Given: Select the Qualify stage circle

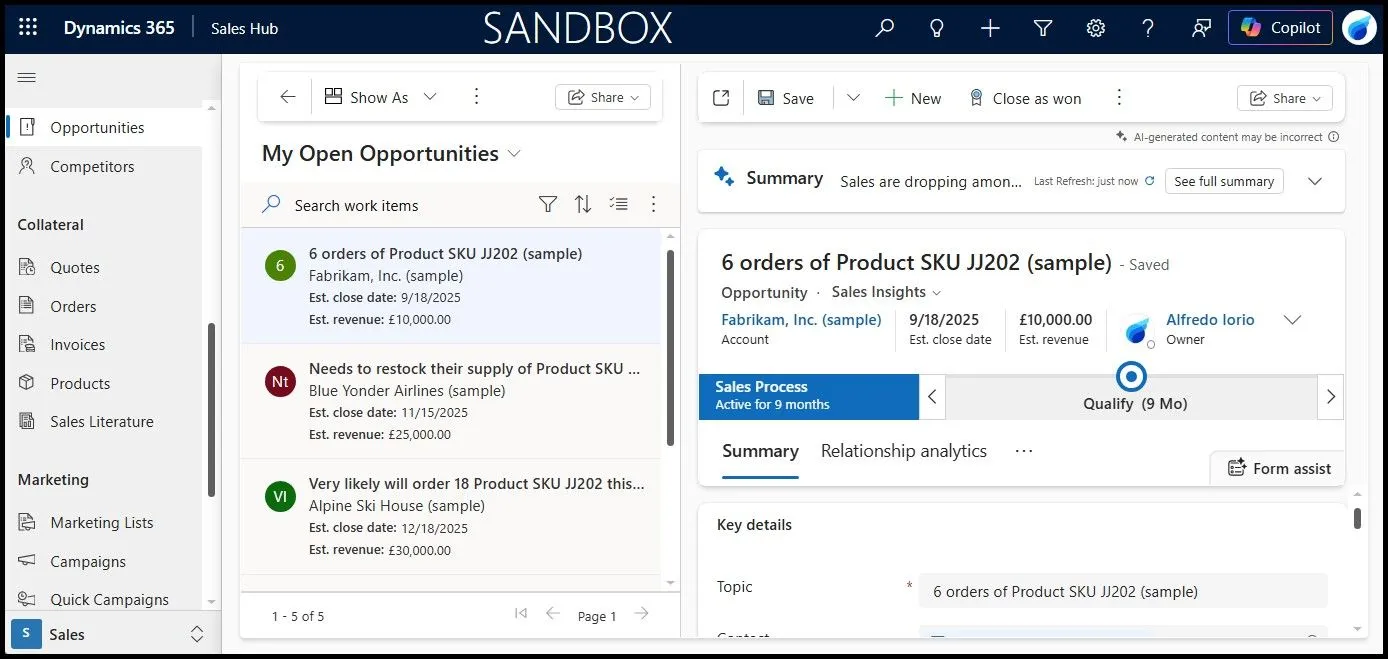Looking at the screenshot, I should point(1131,376).
